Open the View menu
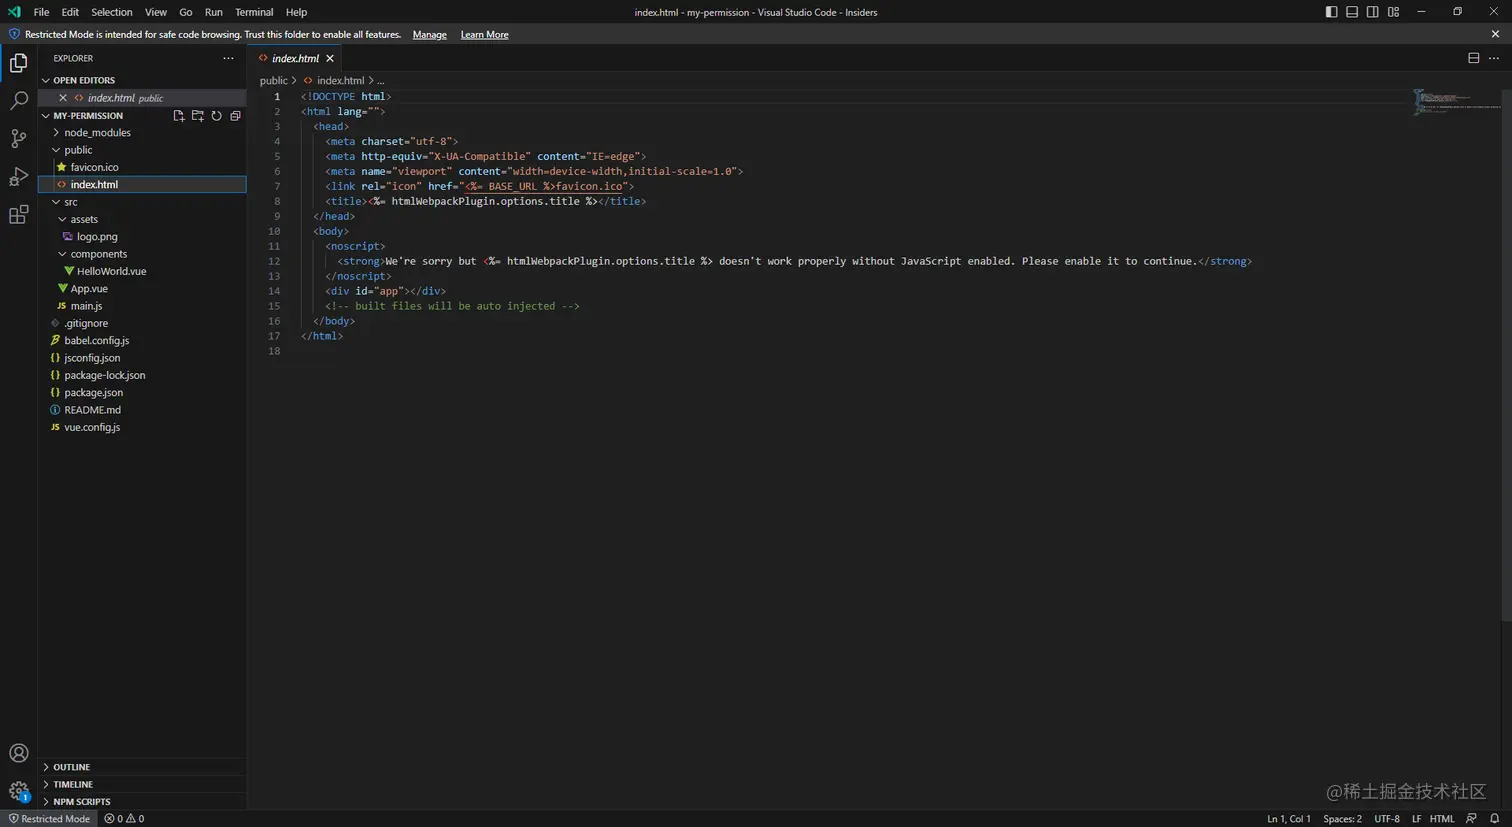This screenshot has width=1512, height=827. pyautogui.click(x=156, y=12)
